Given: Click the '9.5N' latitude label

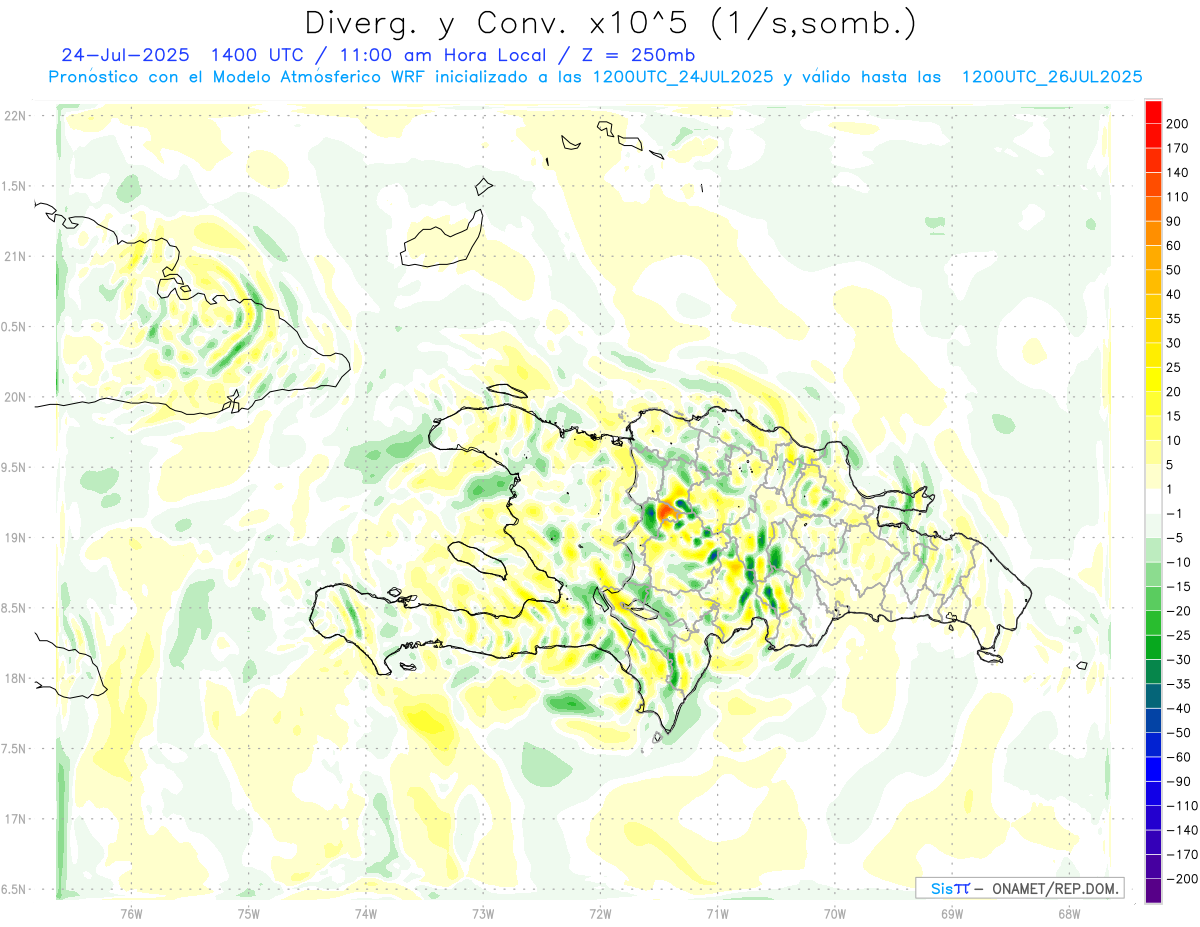Looking at the screenshot, I should click(14, 467).
